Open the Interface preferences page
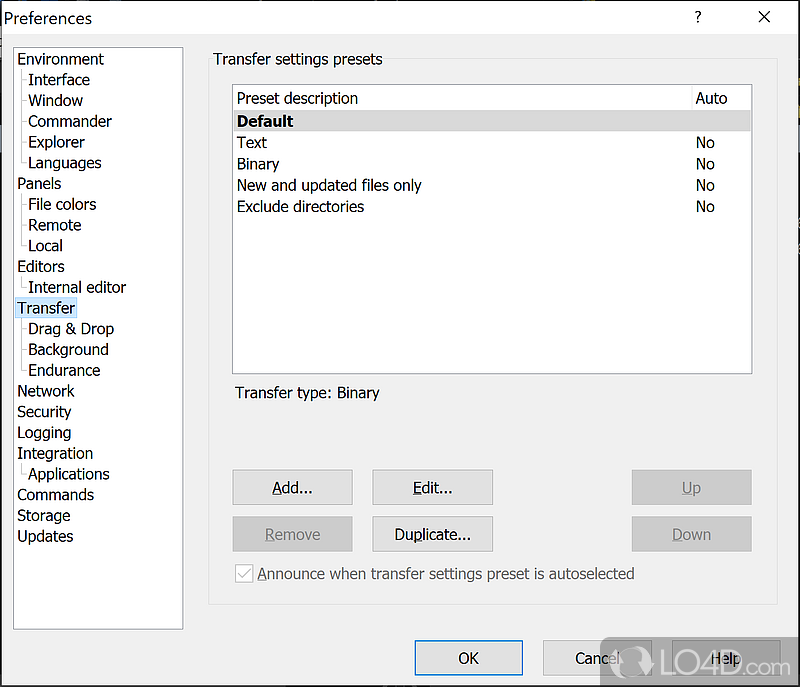The image size is (800, 687). coord(58,80)
